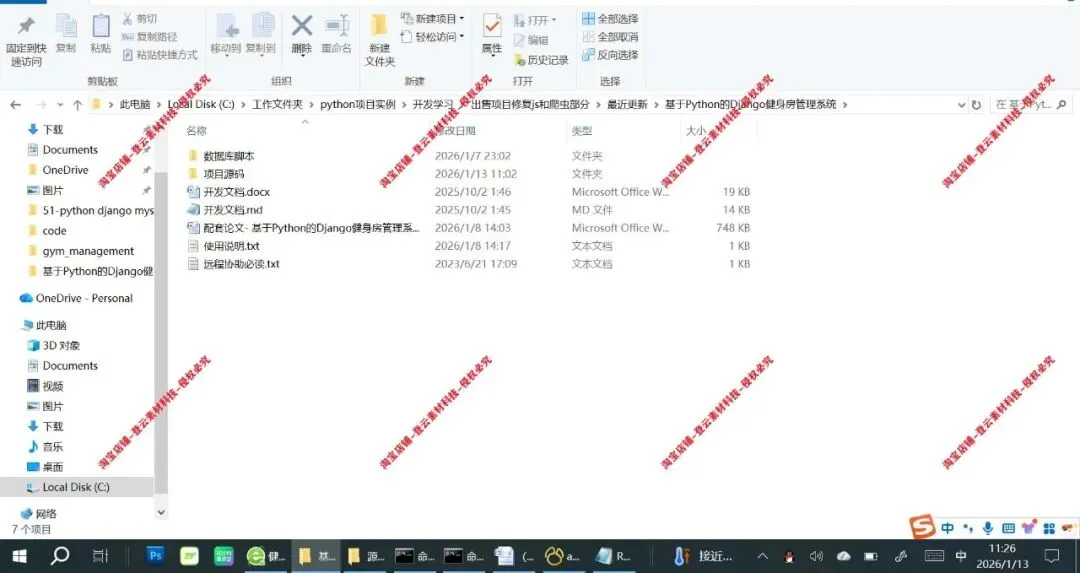This screenshot has height=573, width=1080.
Task: Select the 使用说明.txt file
Action: click(x=231, y=245)
